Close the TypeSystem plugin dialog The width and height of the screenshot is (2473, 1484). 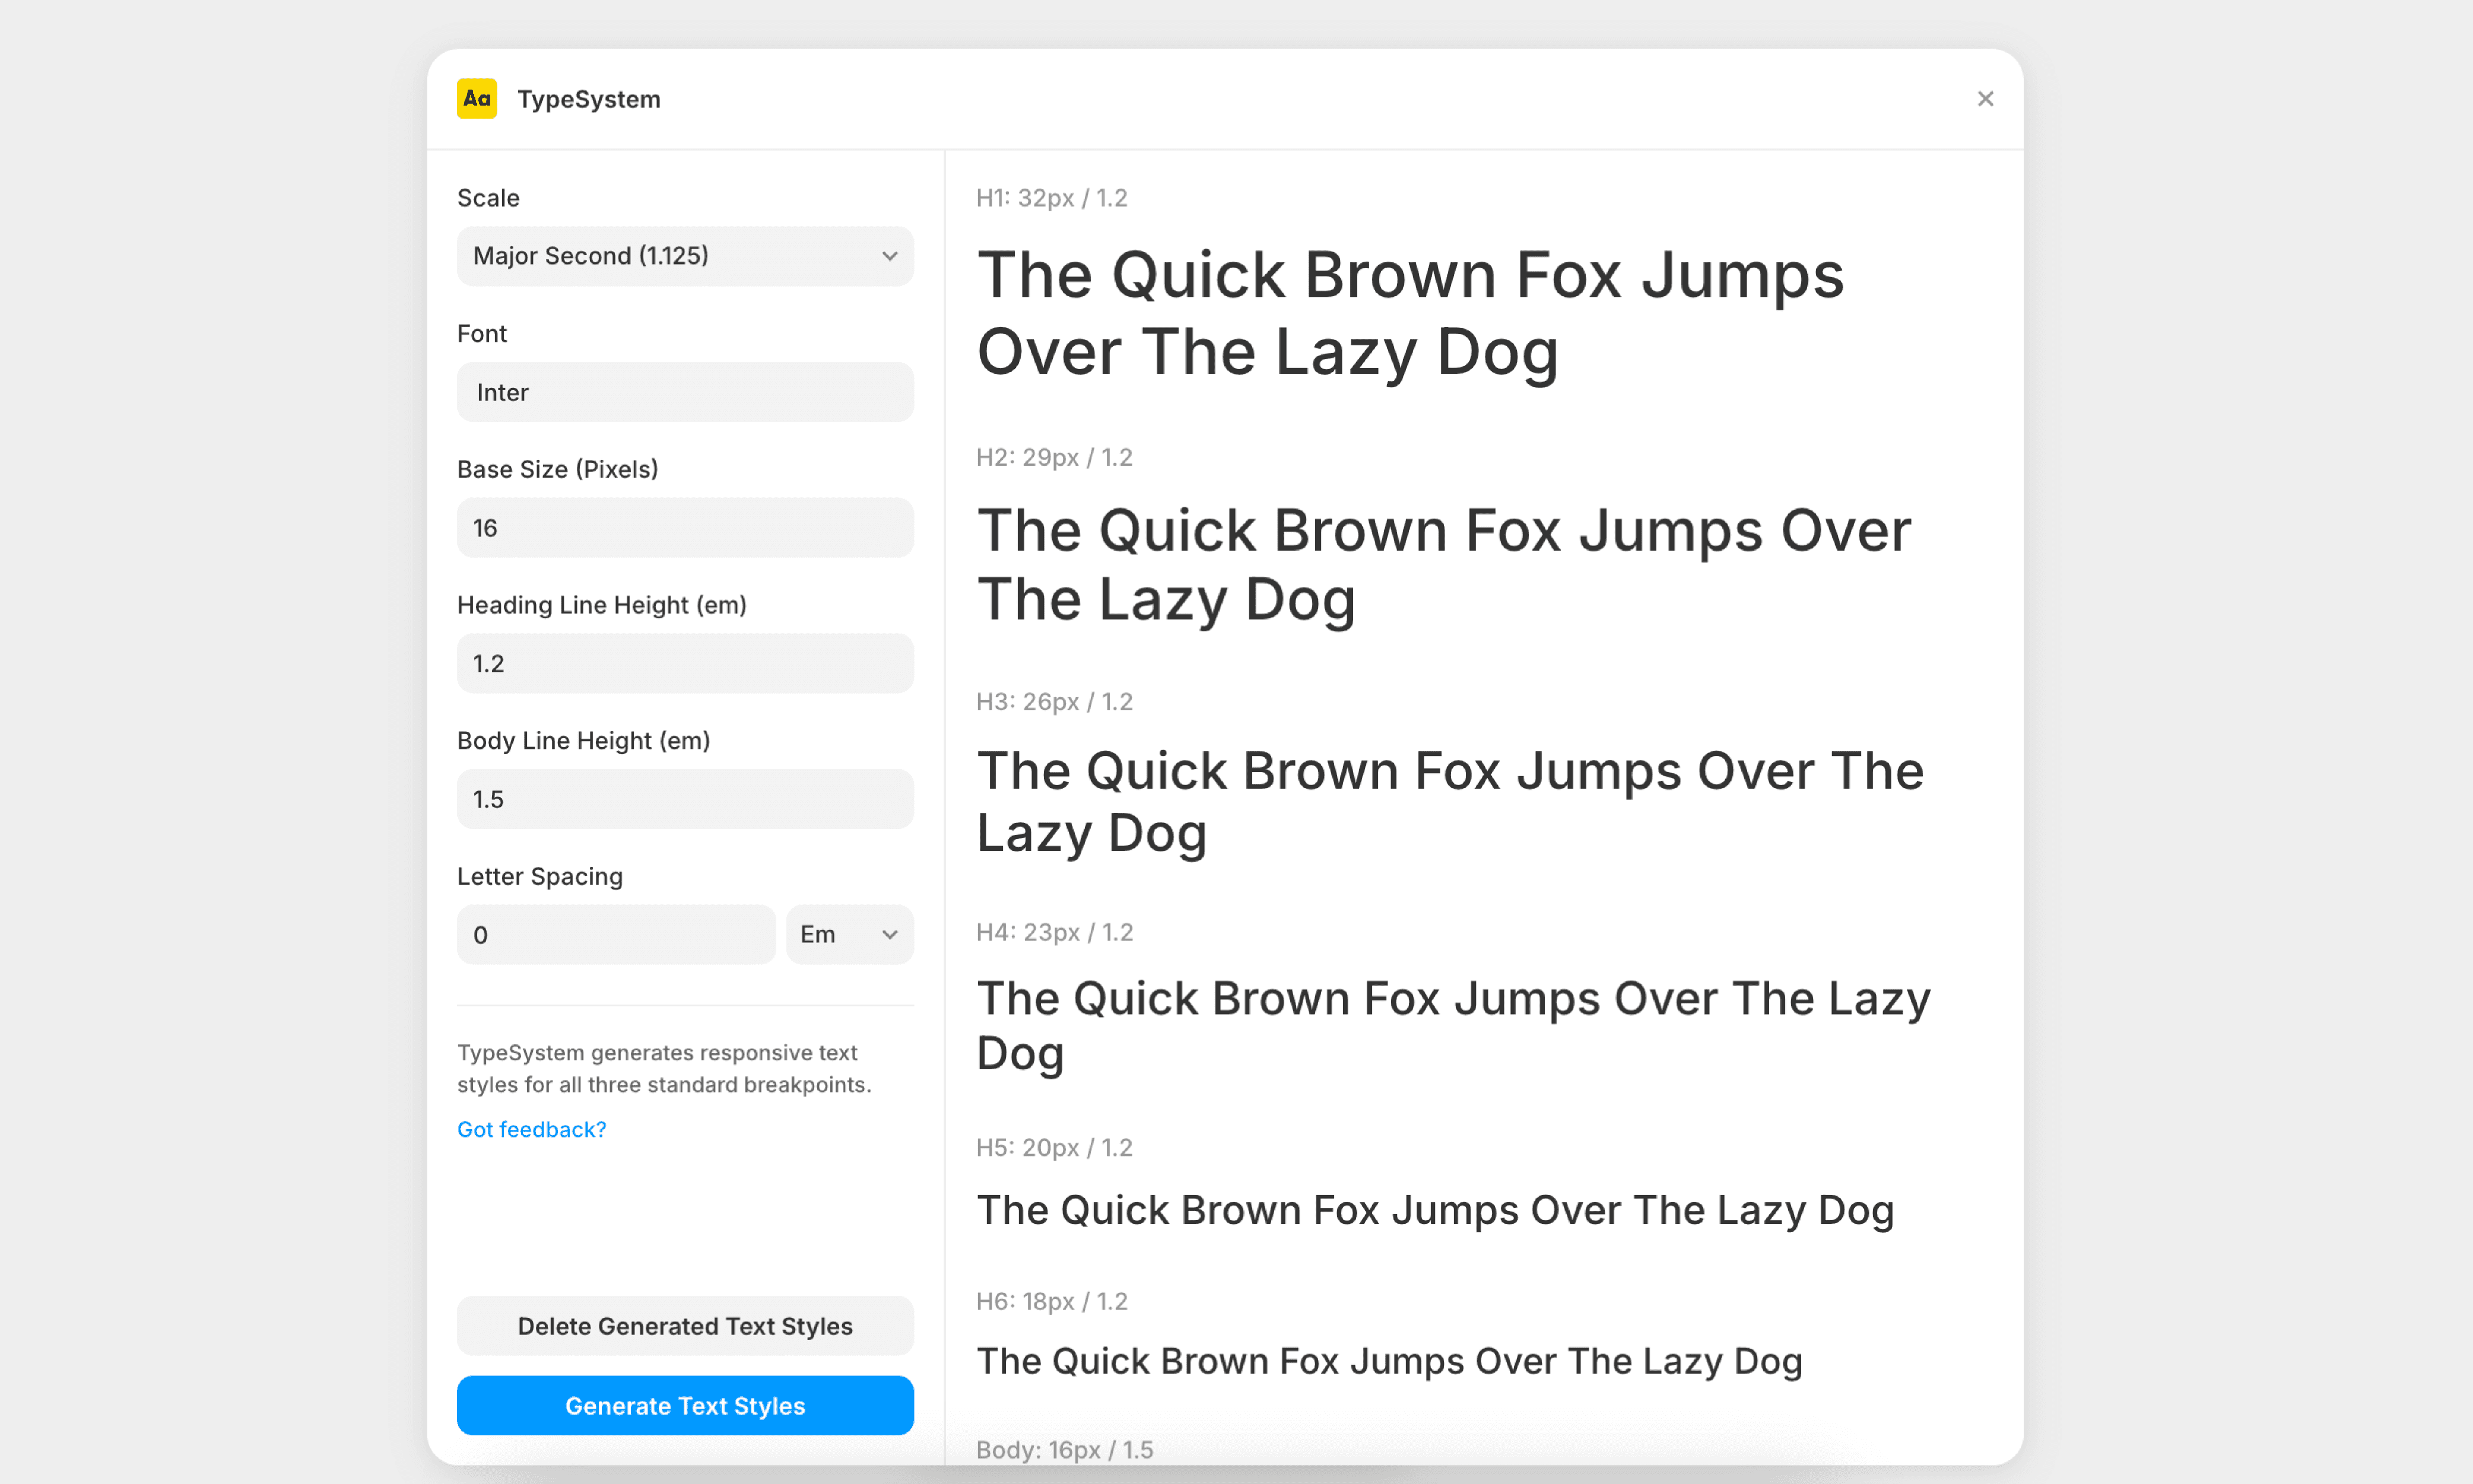1985,99
